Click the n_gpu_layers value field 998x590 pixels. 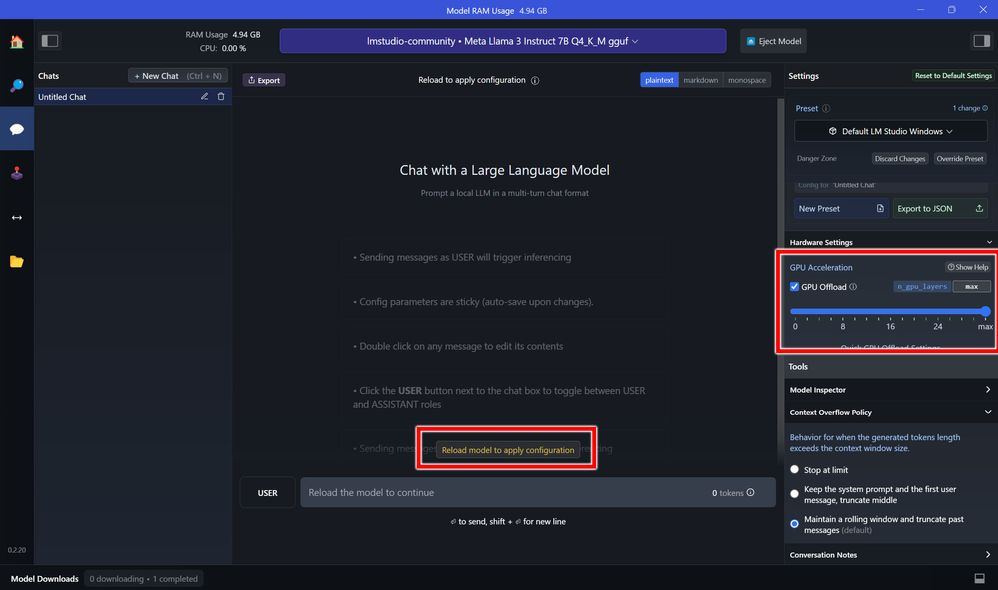coord(922,286)
